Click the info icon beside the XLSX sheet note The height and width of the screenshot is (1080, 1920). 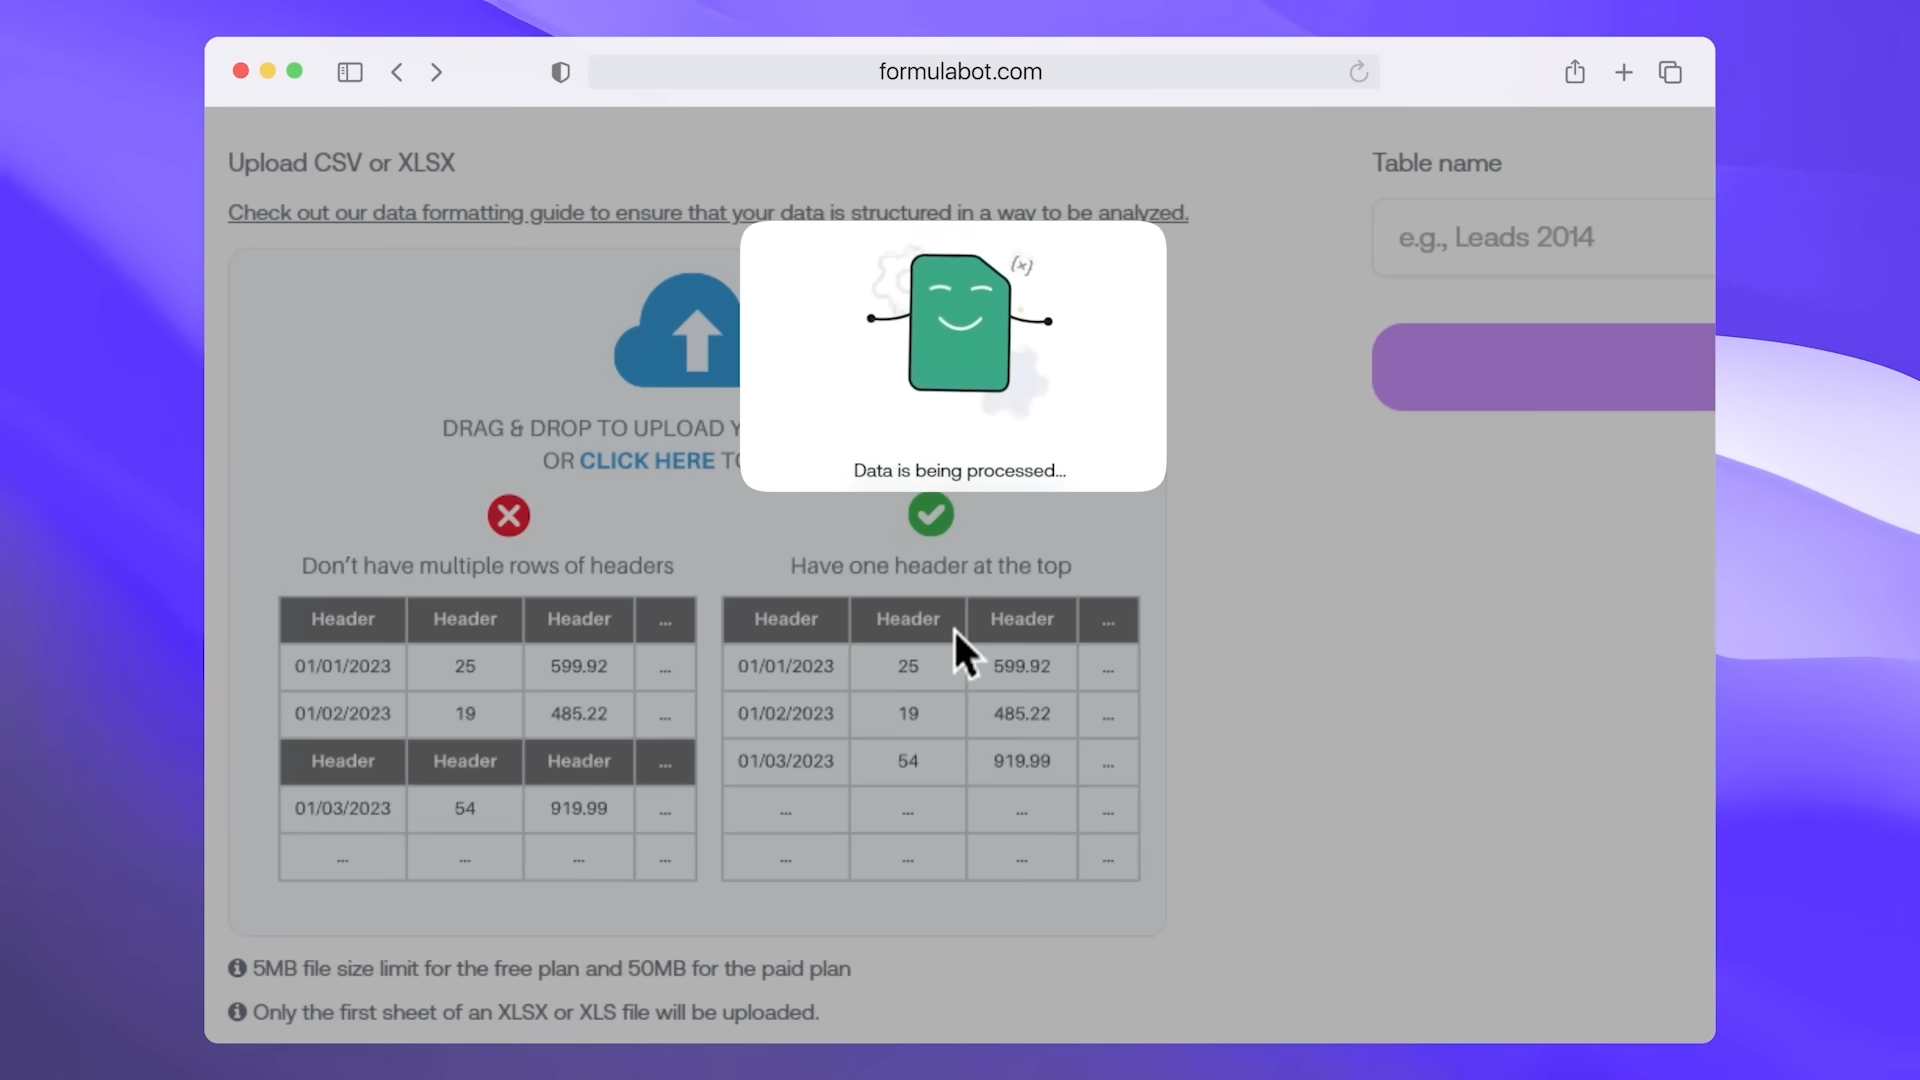point(237,1012)
